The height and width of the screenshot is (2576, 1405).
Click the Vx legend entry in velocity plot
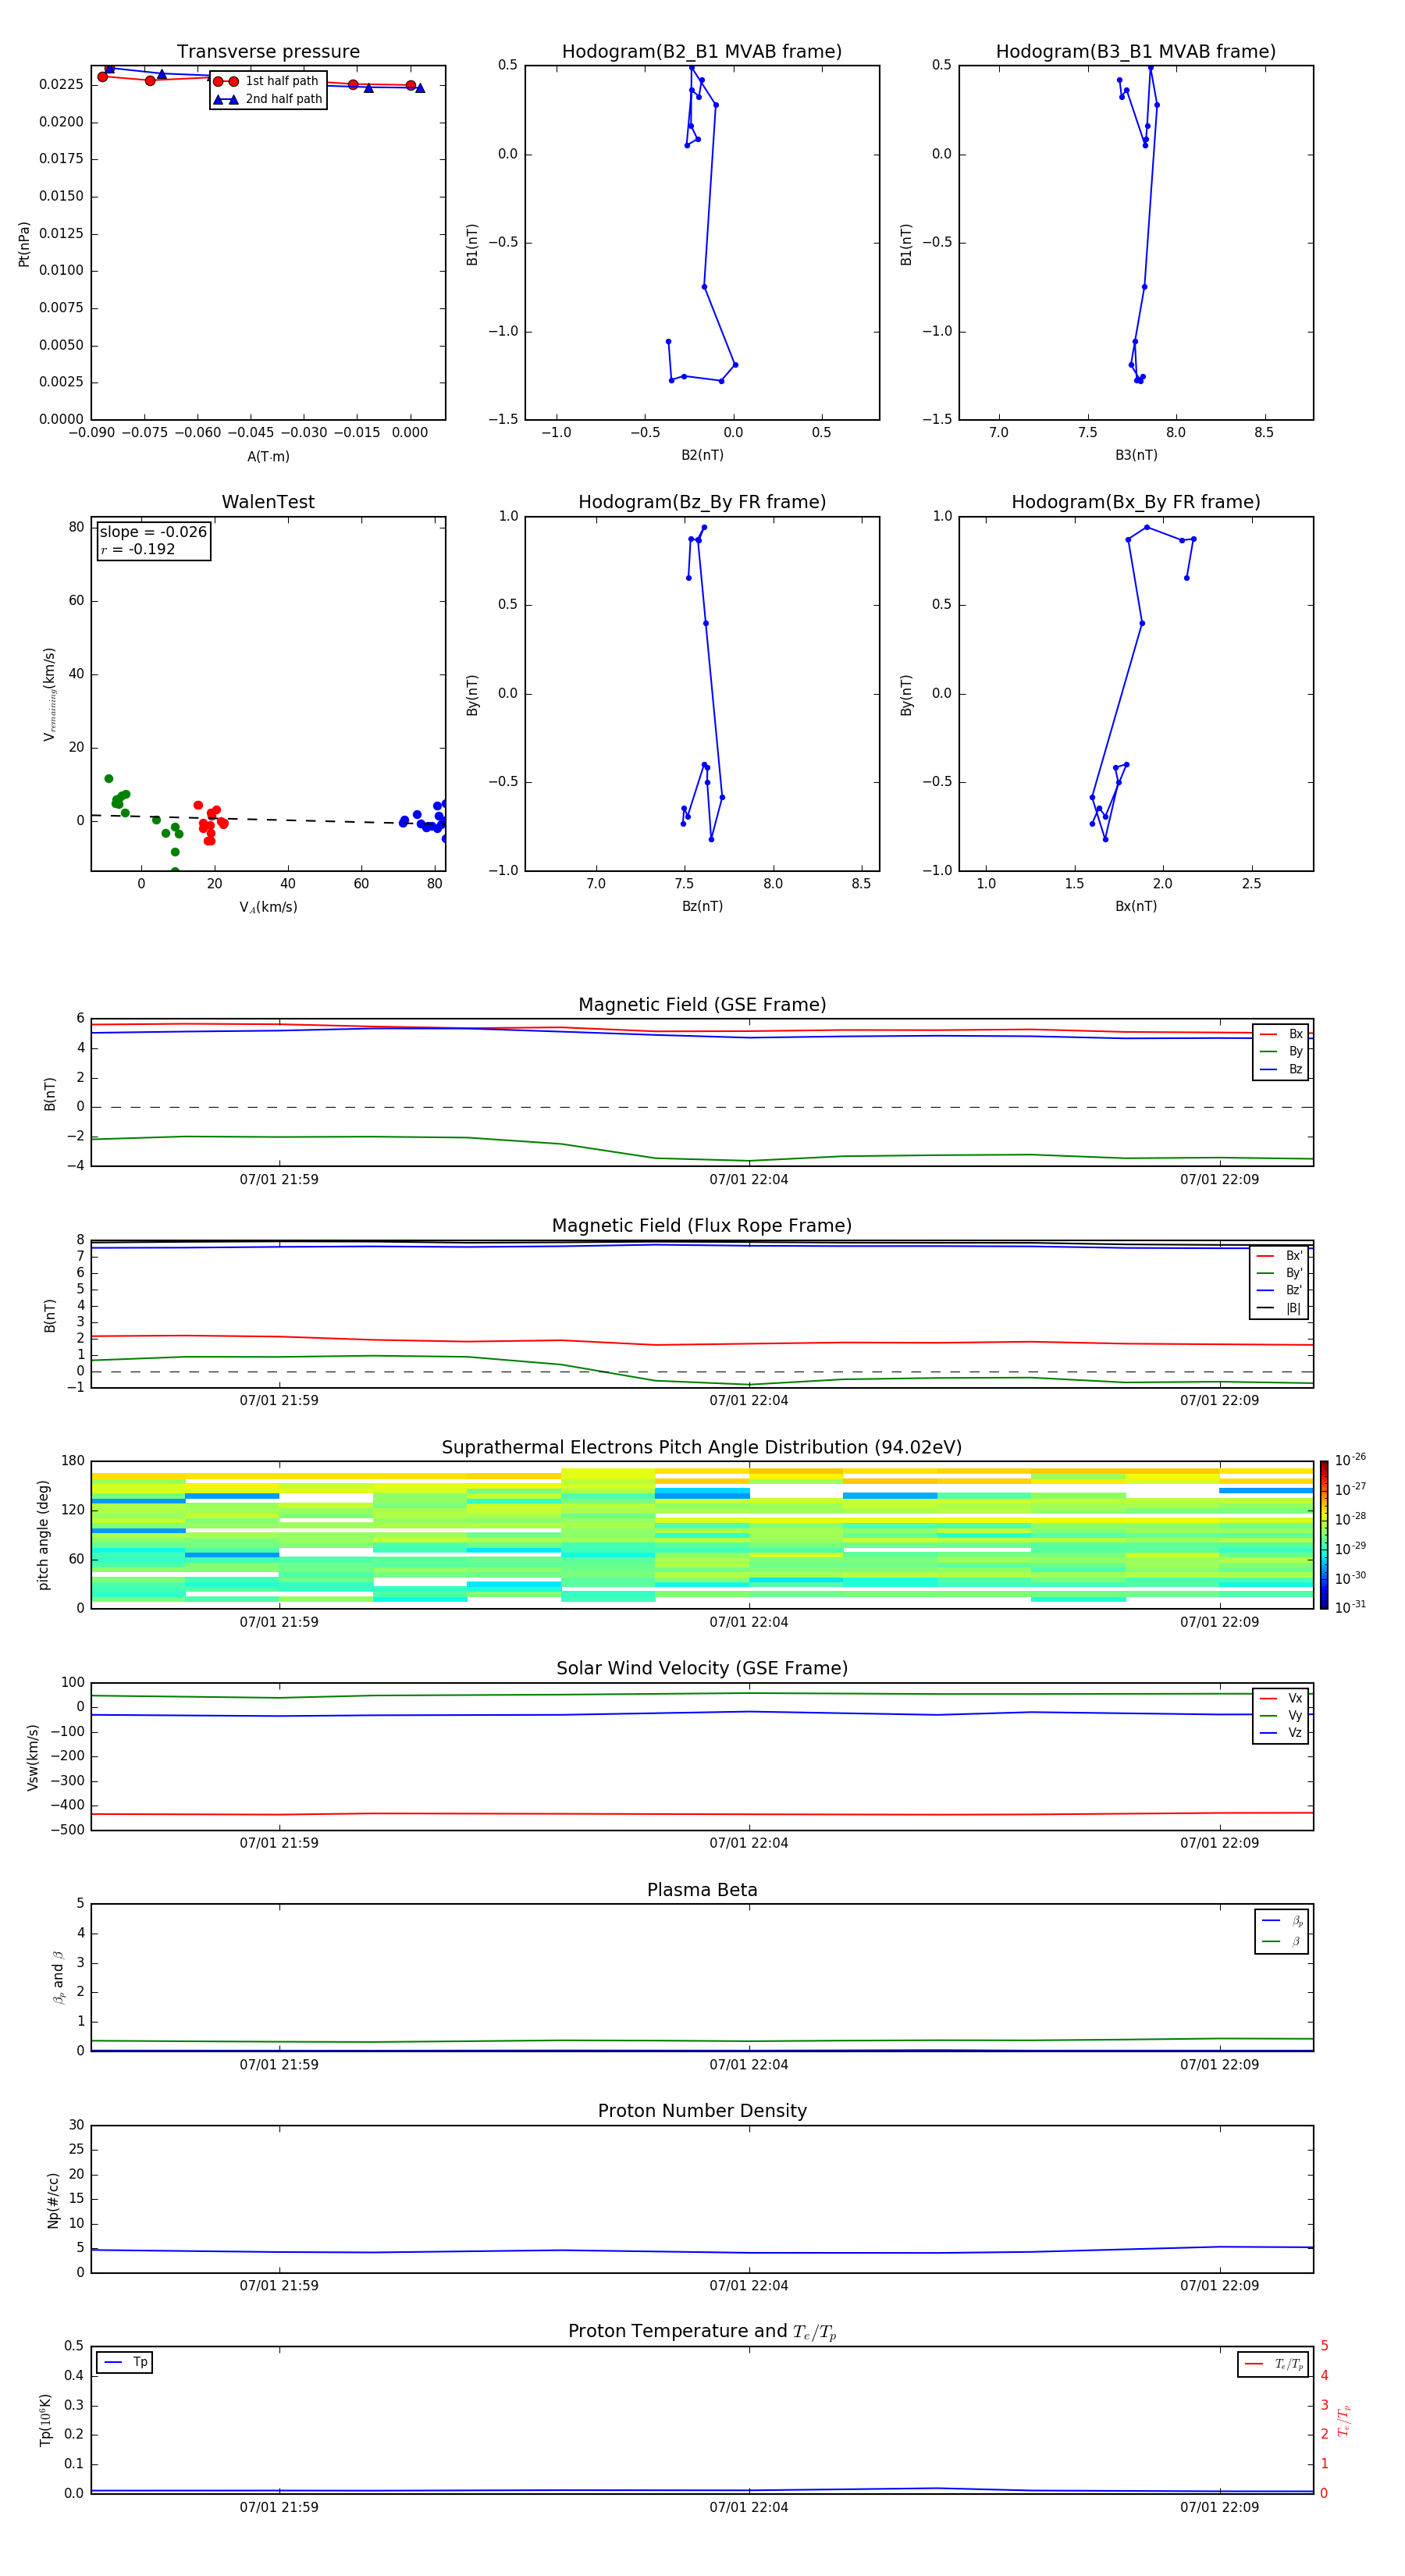(x=1281, y=1698)
